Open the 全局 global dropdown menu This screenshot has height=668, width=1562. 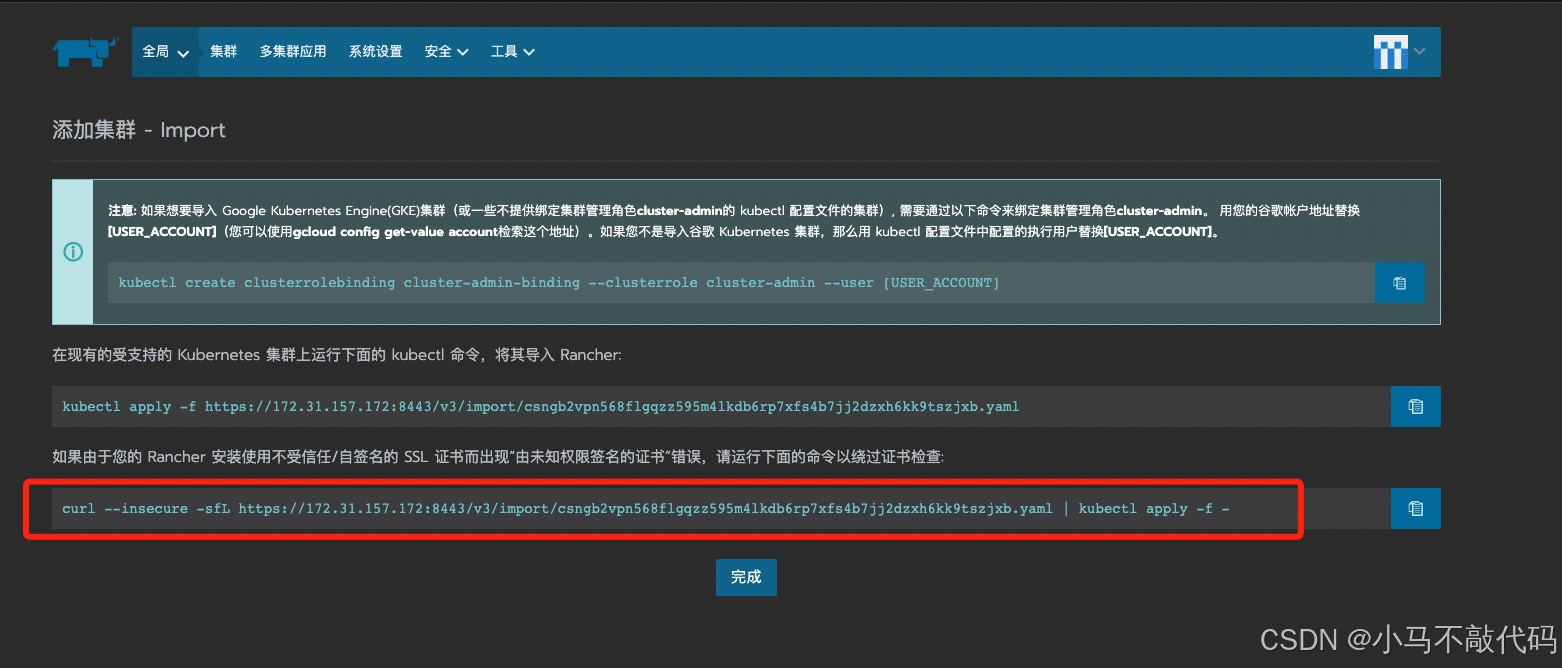(166, 52)
